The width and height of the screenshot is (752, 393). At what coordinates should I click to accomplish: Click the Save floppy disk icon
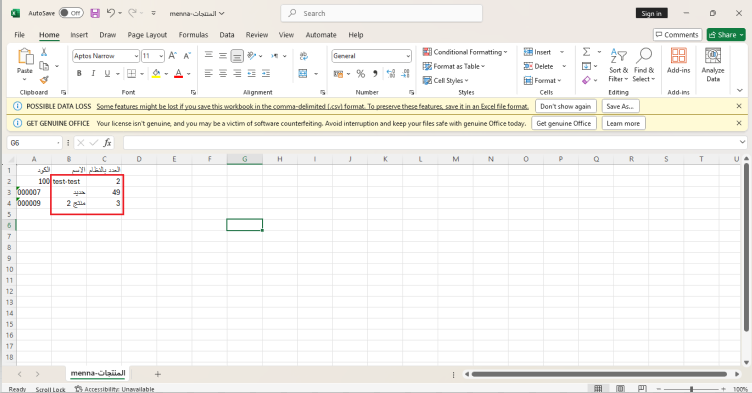tap(95, 13)
